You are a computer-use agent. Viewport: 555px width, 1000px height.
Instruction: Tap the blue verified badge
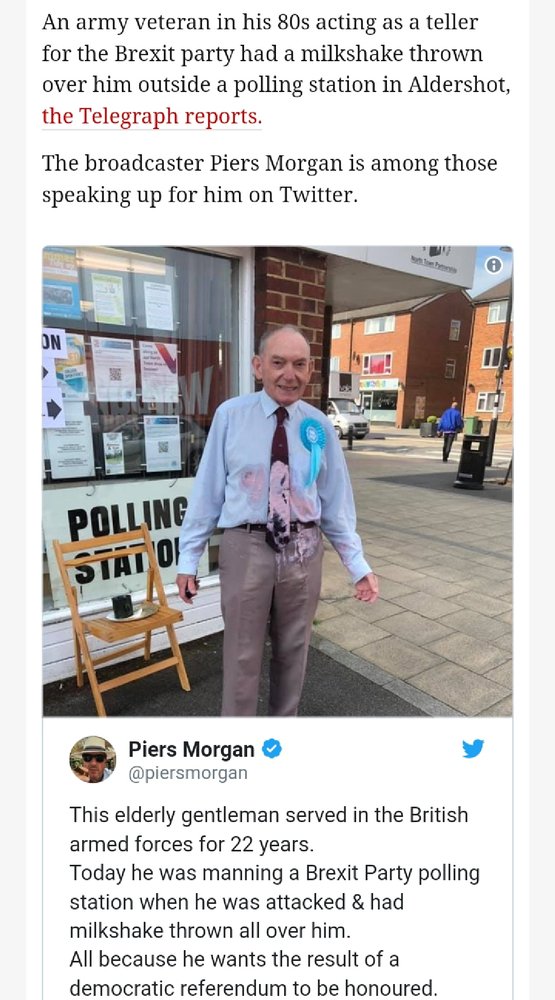[x=272, y=749]
